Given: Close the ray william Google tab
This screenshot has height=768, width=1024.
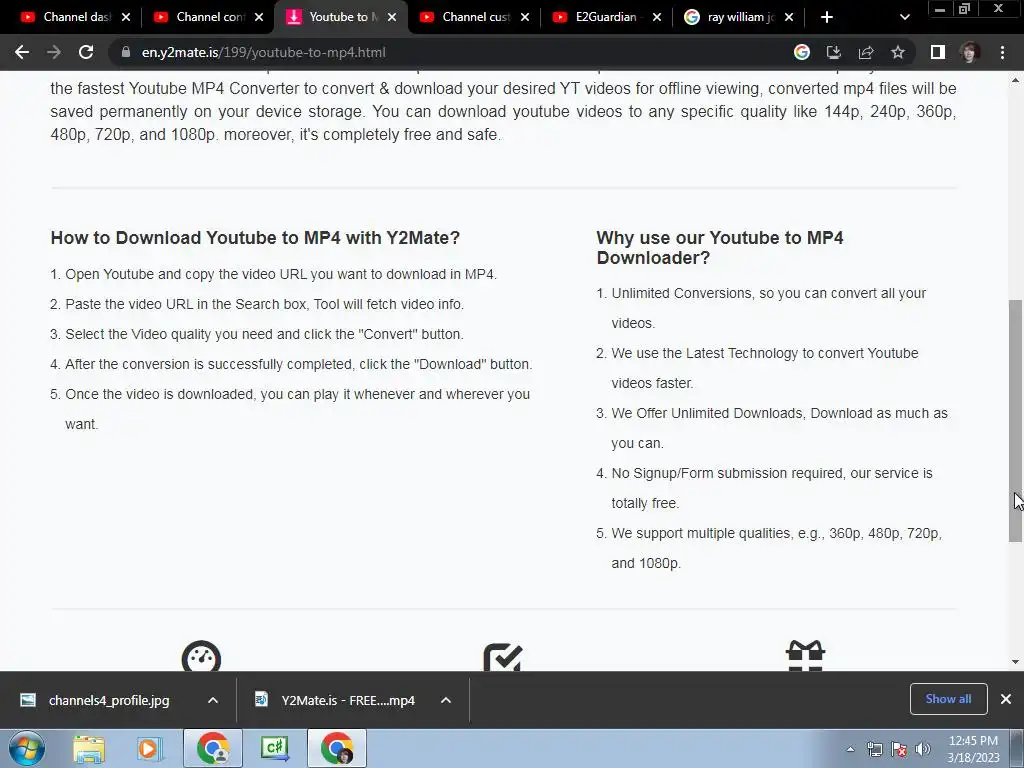Looking at the screenshot, I should coord(789,17).
